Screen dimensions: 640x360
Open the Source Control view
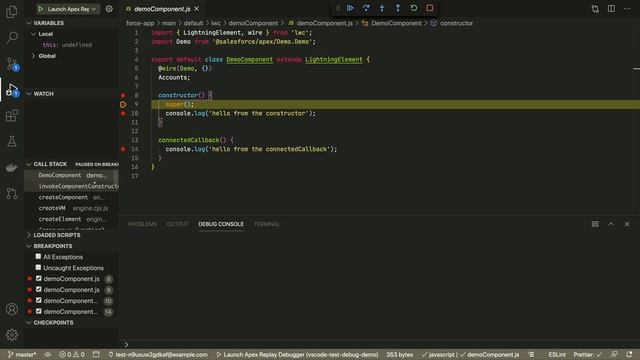[12, 64]
